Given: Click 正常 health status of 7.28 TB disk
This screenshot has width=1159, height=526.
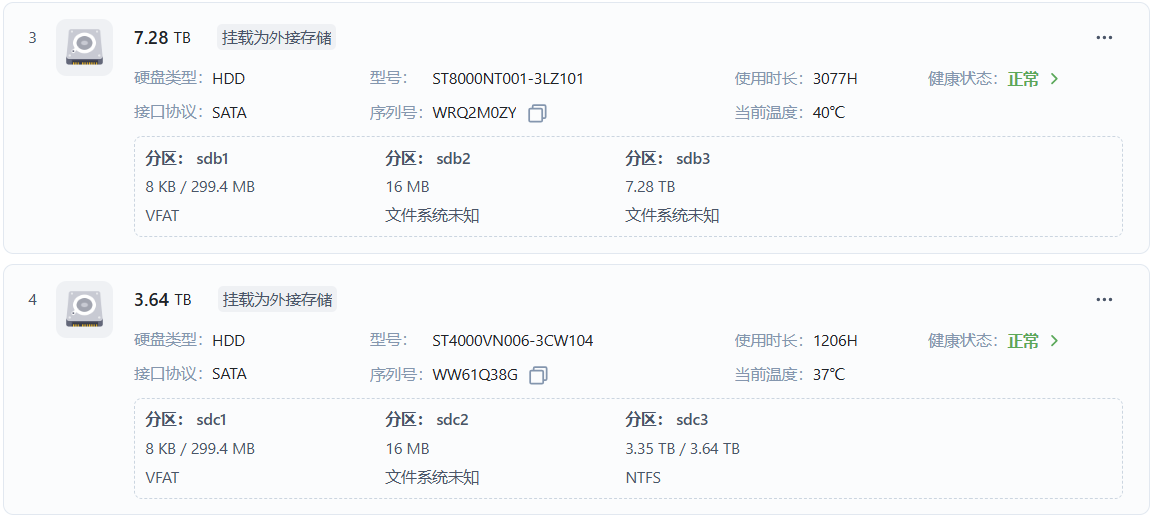Looking at the screenshot, I should pyautogui.click(x=1023, y=79).
